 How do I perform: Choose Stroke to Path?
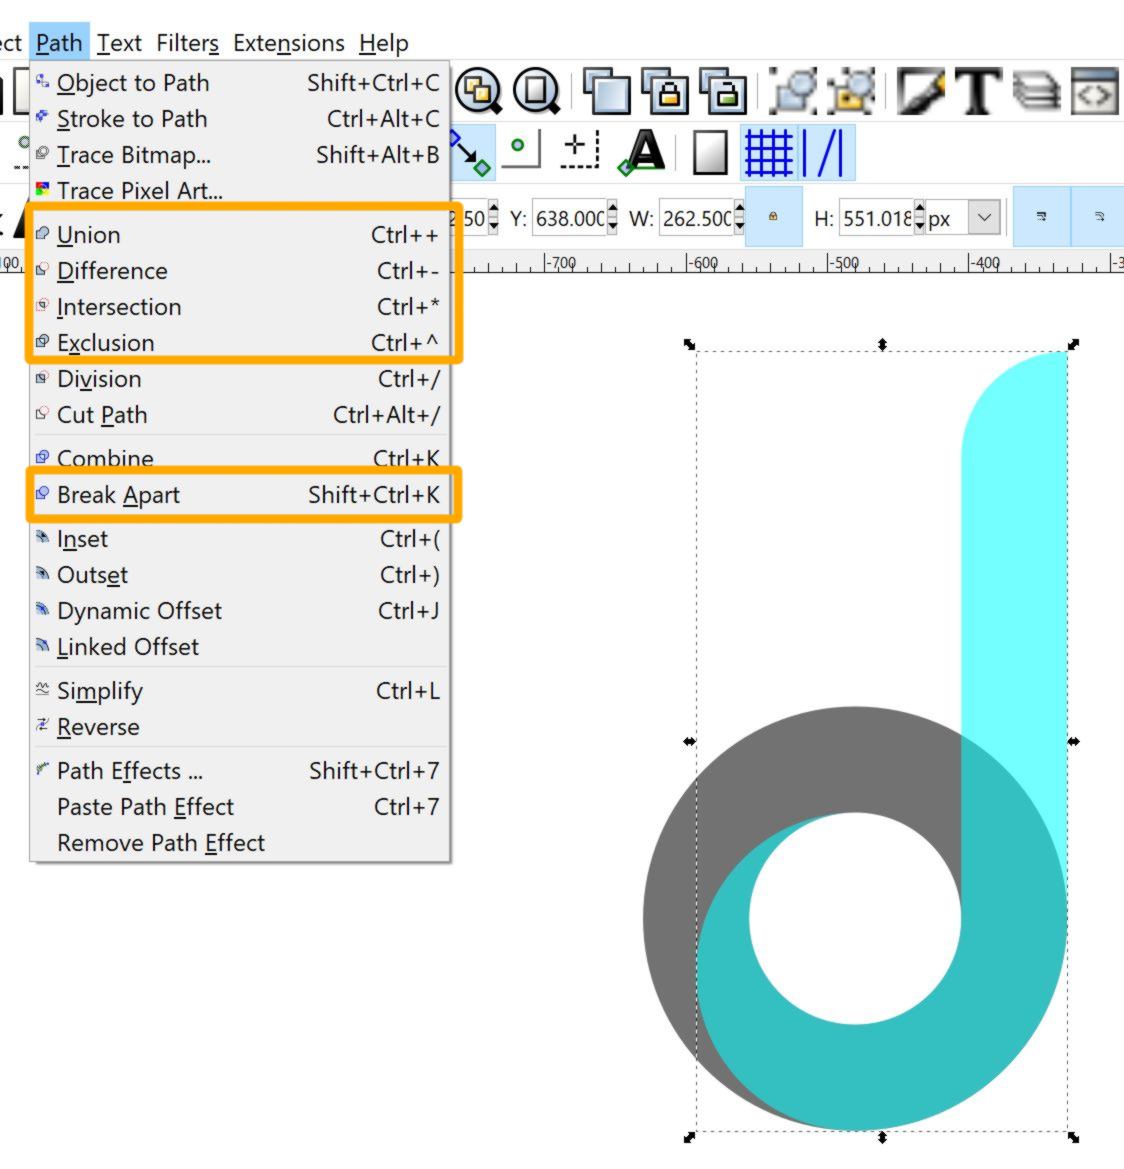point(239,119)
